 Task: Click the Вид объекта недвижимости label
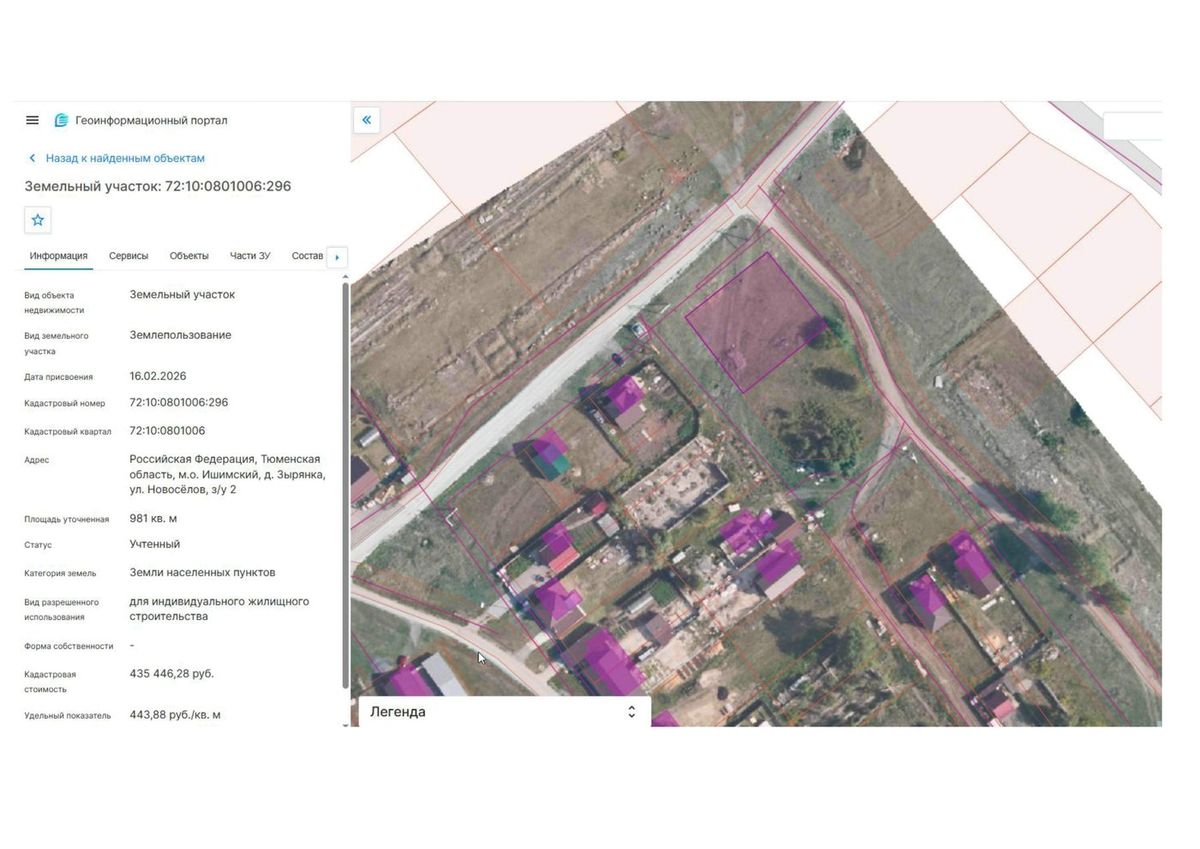(x=54, y=302)
